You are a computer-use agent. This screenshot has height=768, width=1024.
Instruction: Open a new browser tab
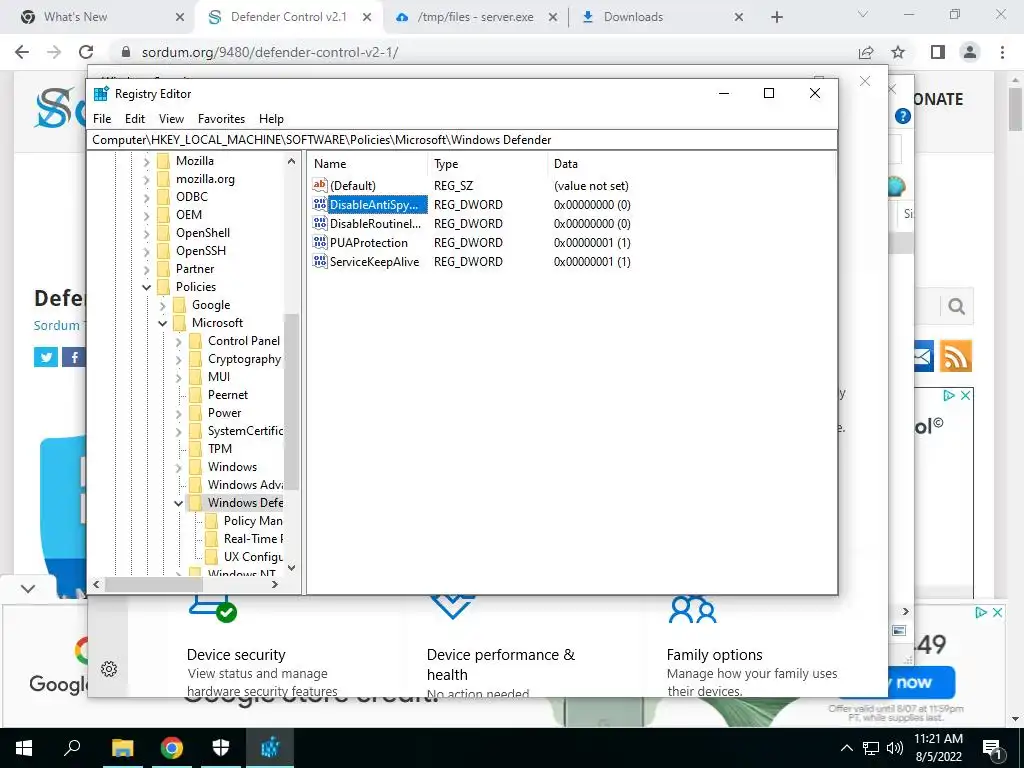click(776, 18)
